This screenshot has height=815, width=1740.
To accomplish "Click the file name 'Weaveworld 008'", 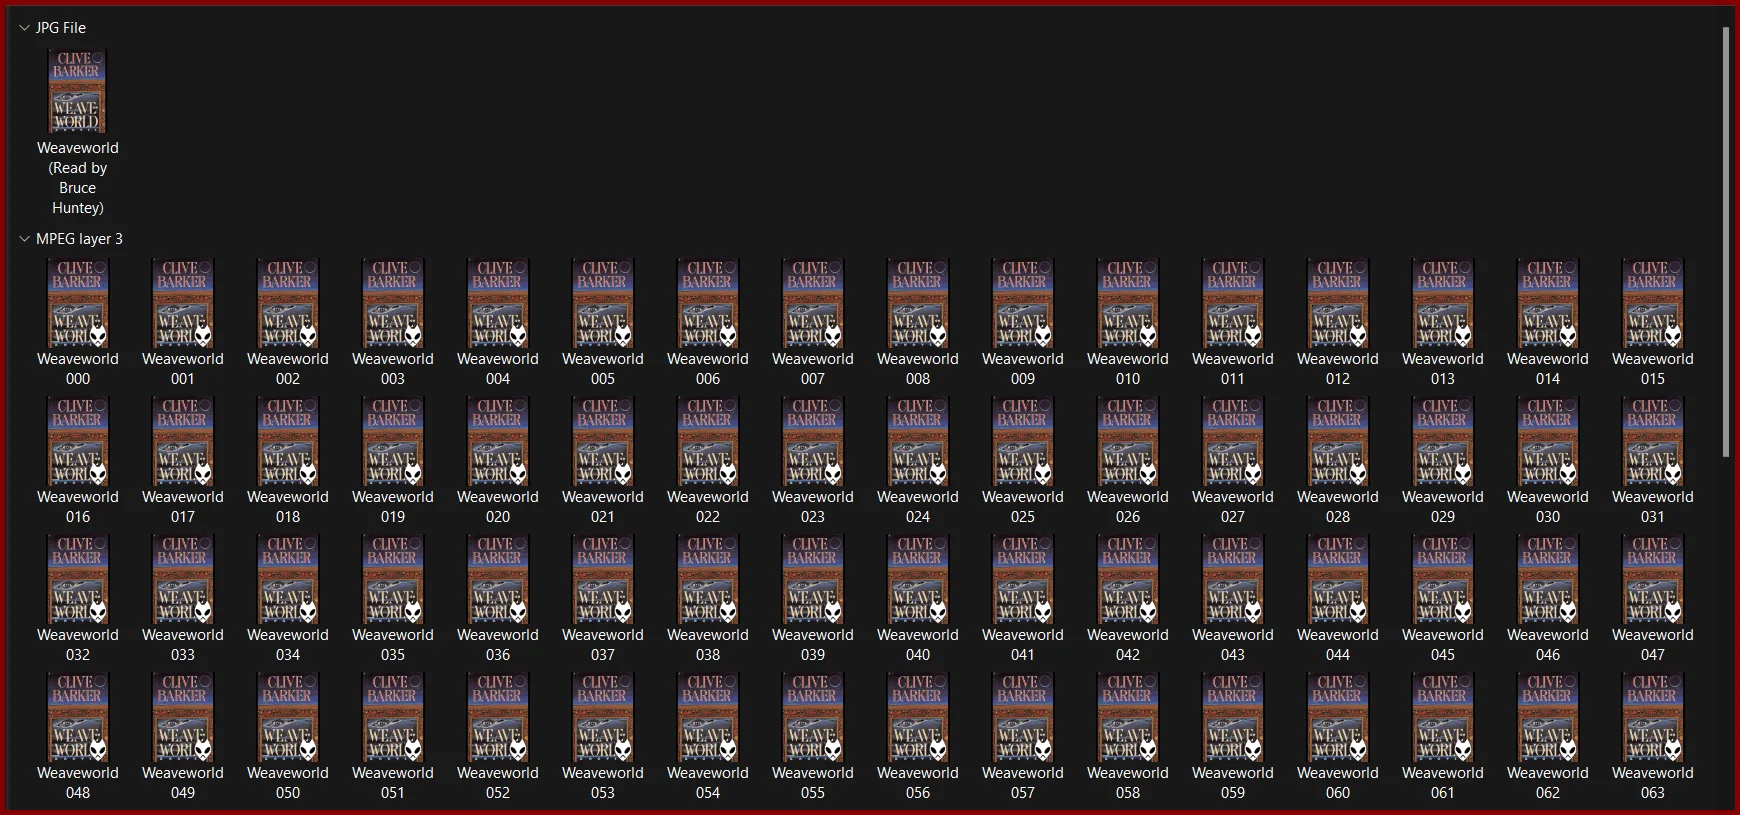I will (918, 369).
